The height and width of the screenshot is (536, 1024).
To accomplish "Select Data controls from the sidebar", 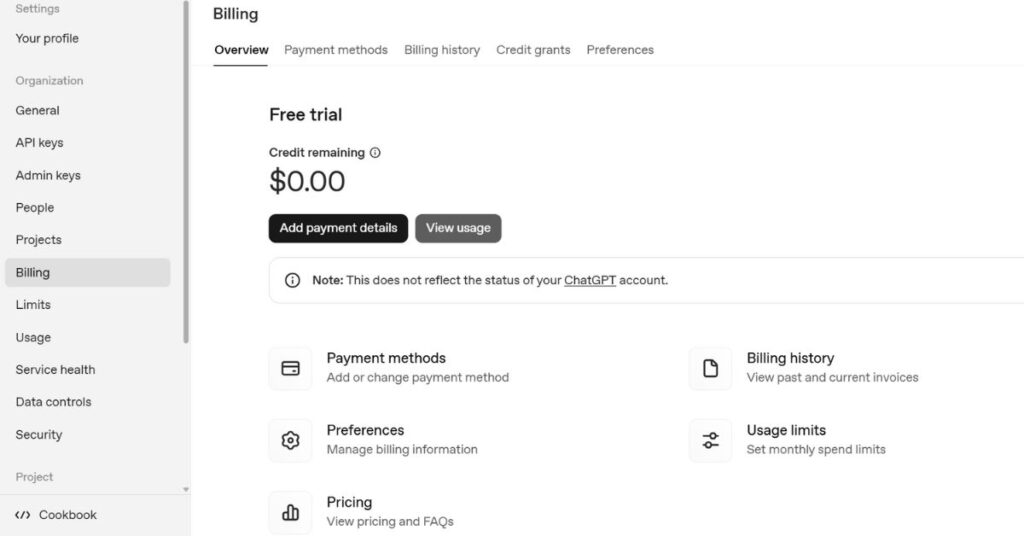I will coord(53,402).
